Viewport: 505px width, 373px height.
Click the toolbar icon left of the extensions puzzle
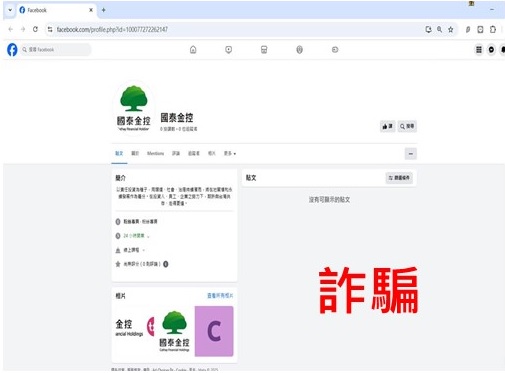coord(480,29)
